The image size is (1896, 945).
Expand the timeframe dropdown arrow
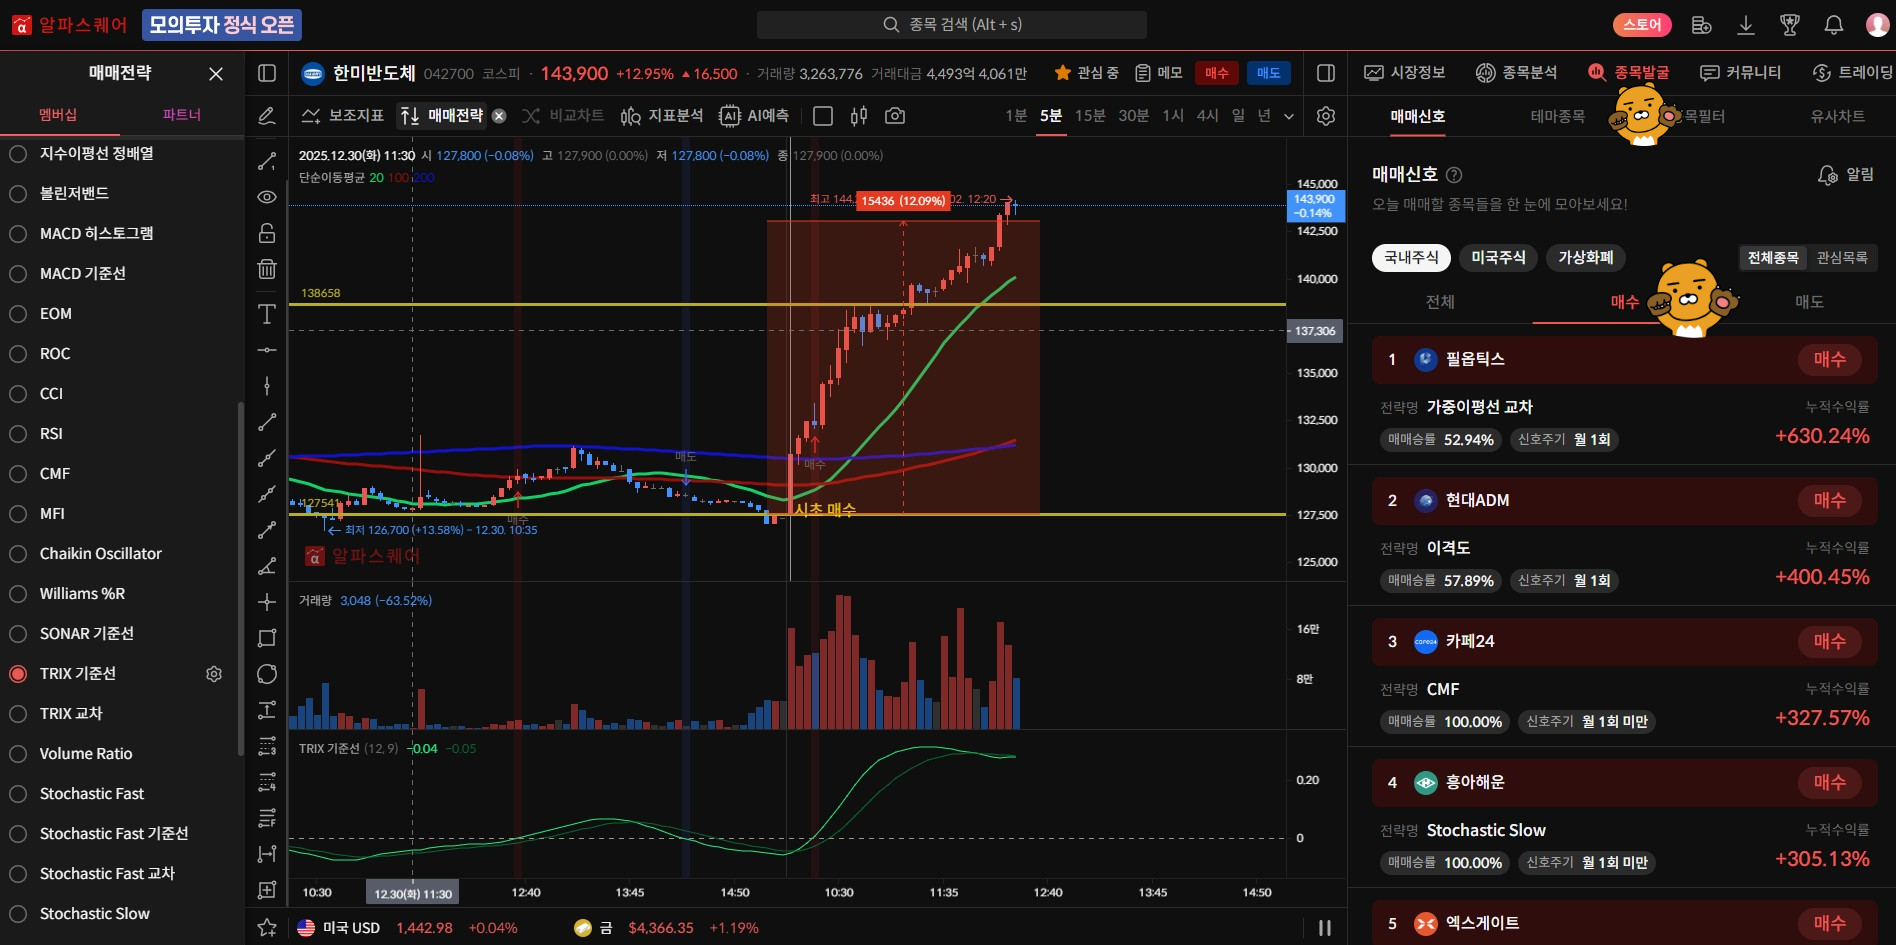pos(1289,116)
